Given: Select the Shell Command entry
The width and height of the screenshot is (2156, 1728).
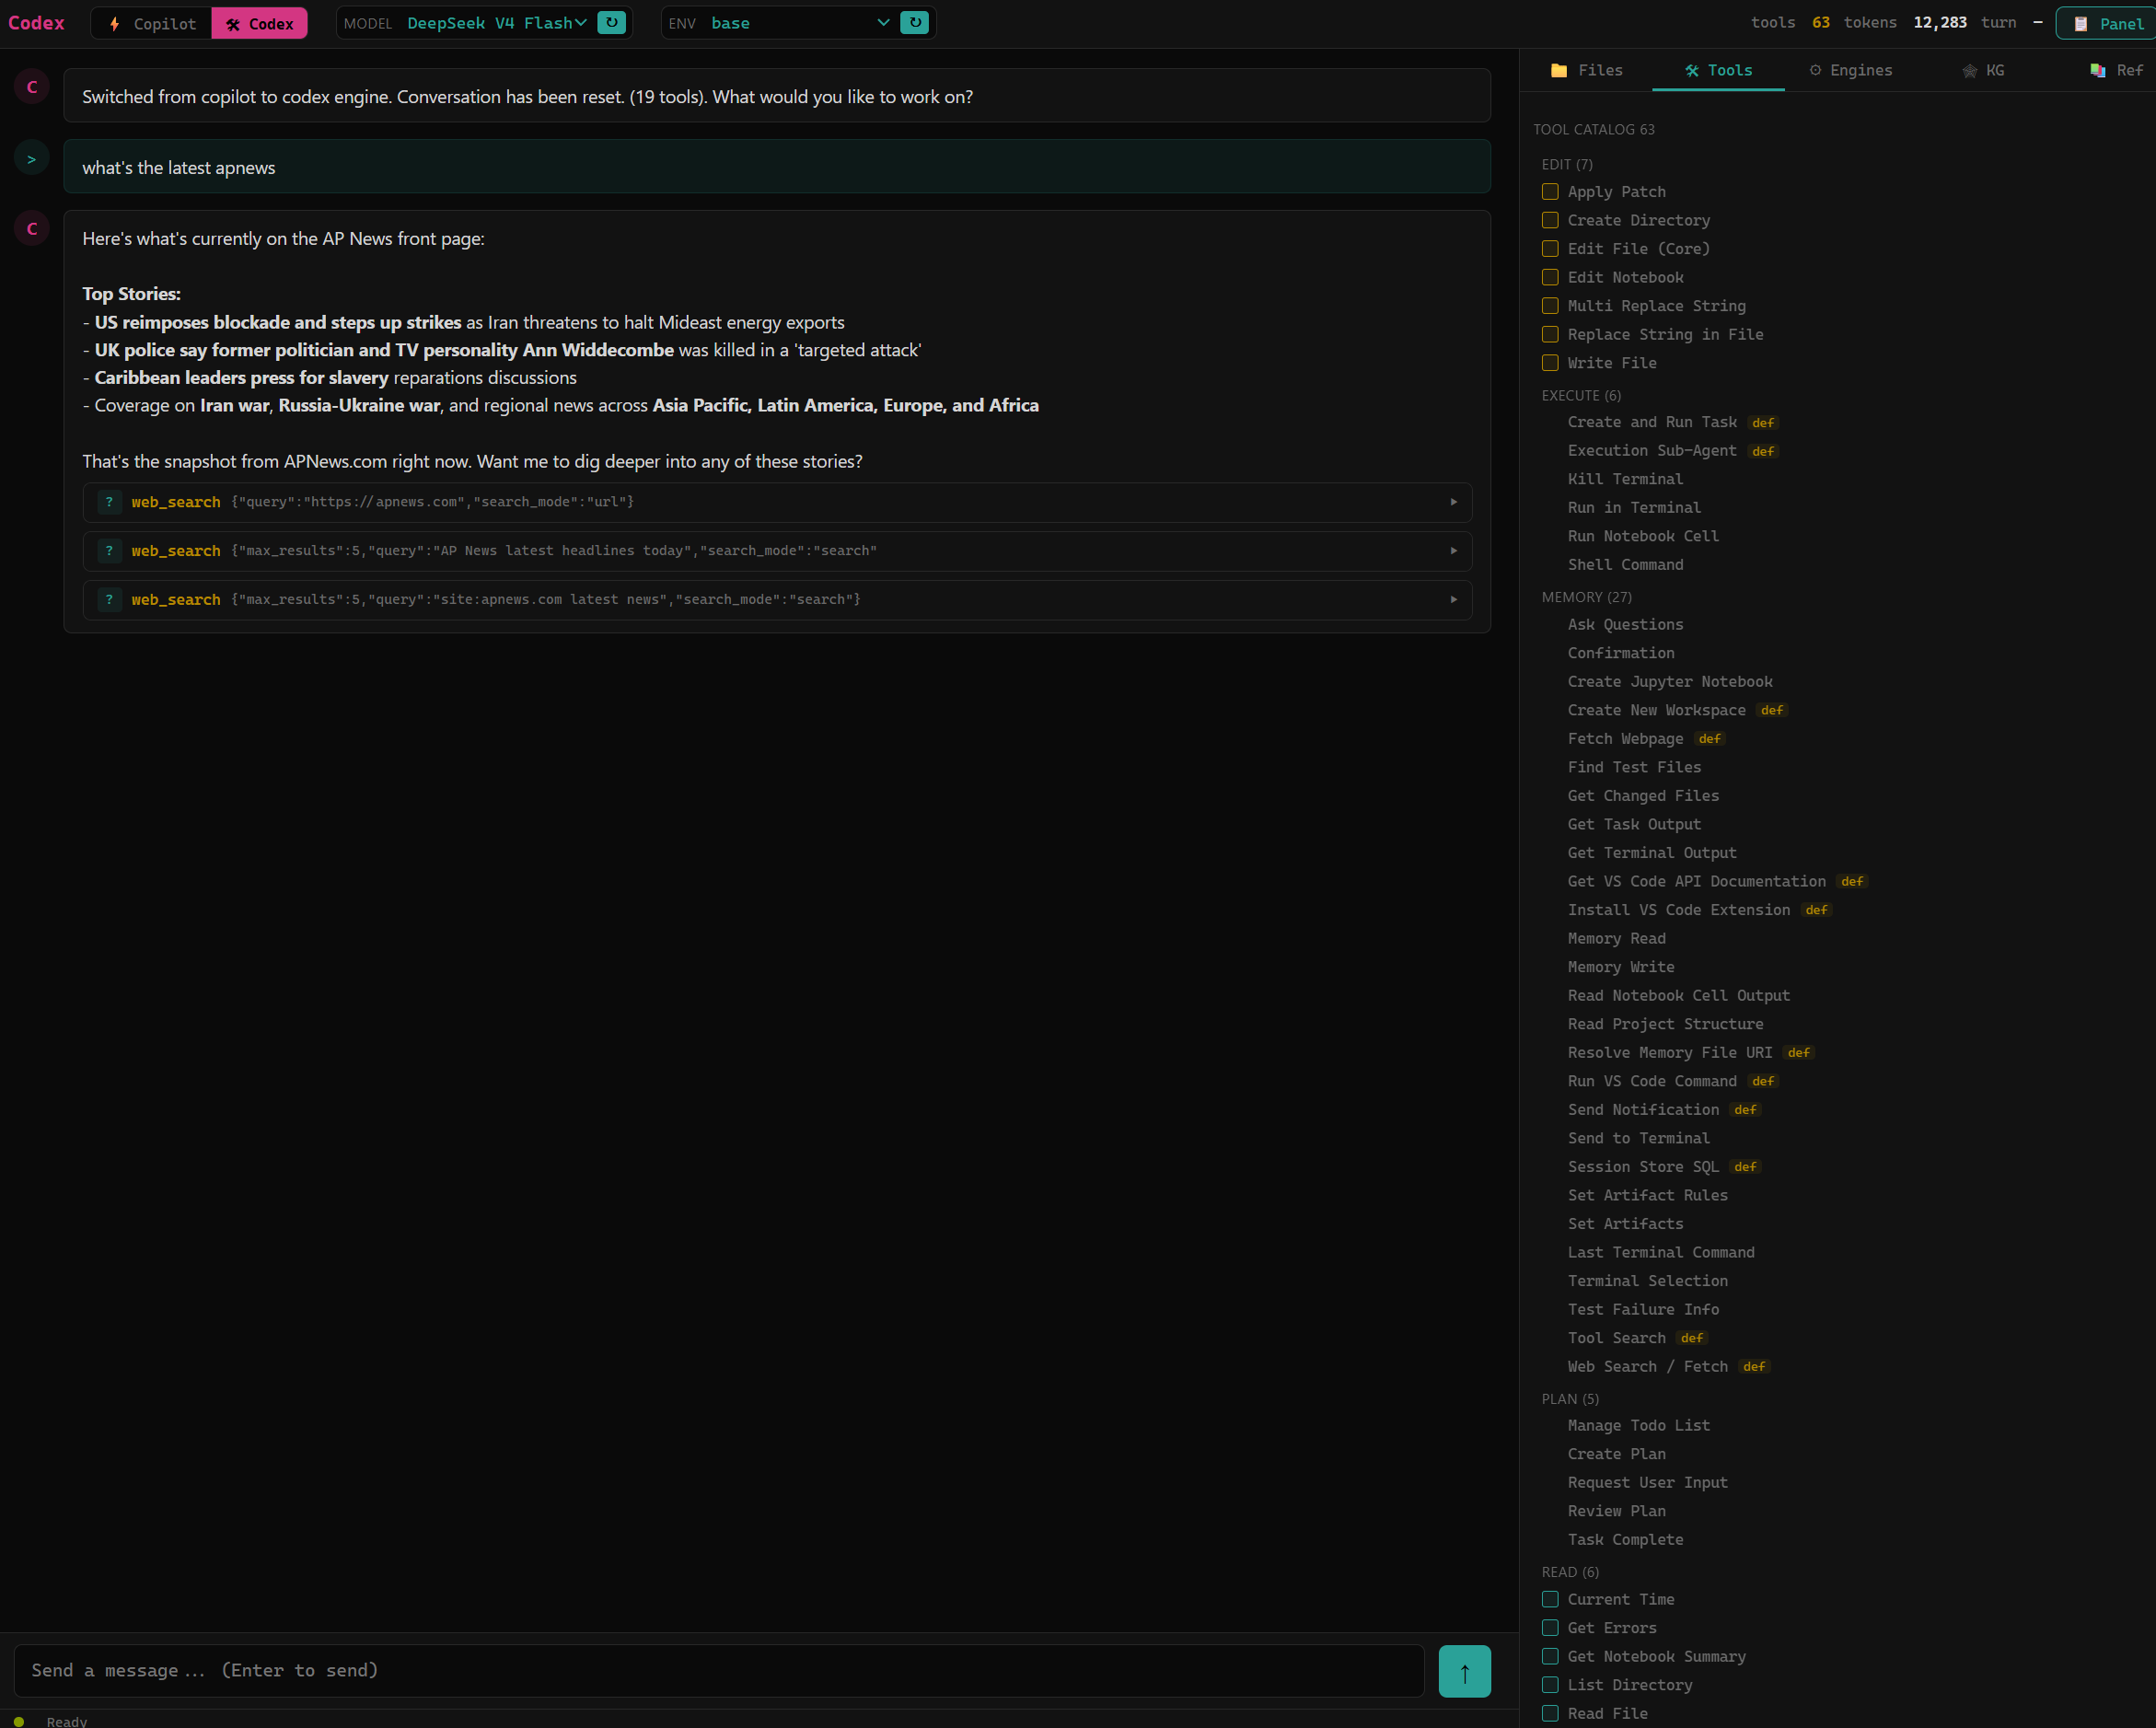Looking at the screenshot, I should [x=1625, y=564].
